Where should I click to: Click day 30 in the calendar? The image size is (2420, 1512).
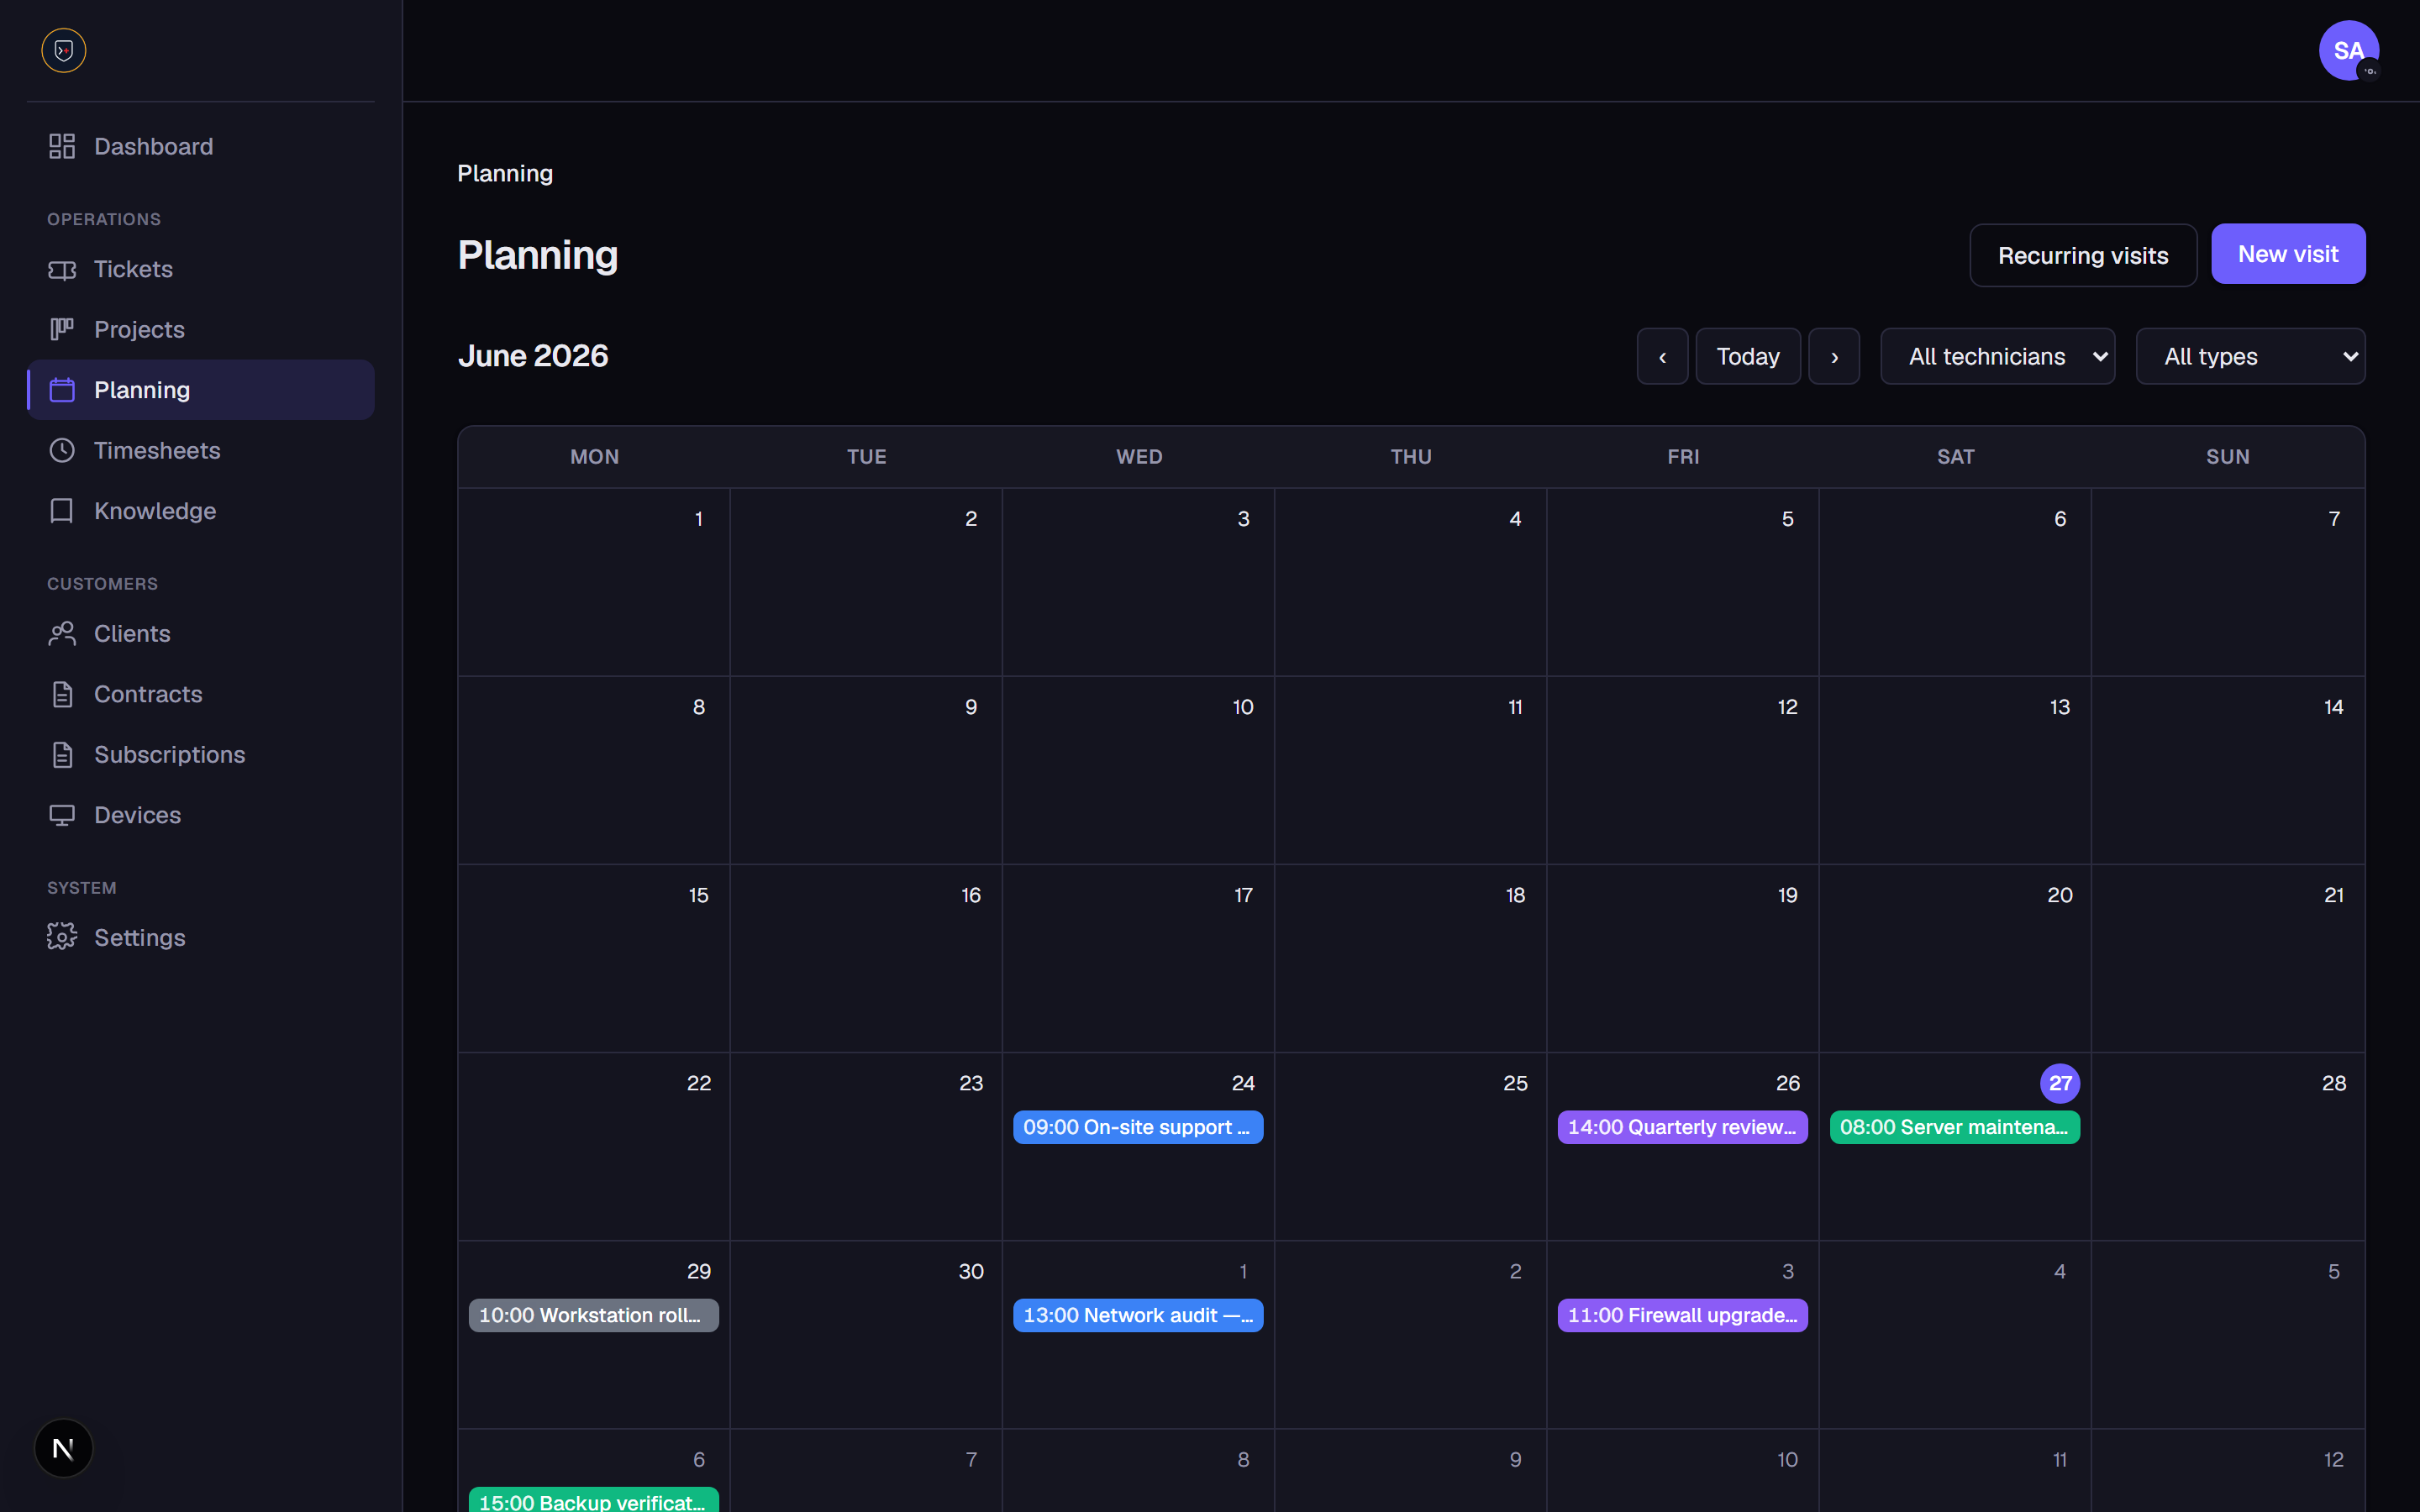[x=971, y=1271]
